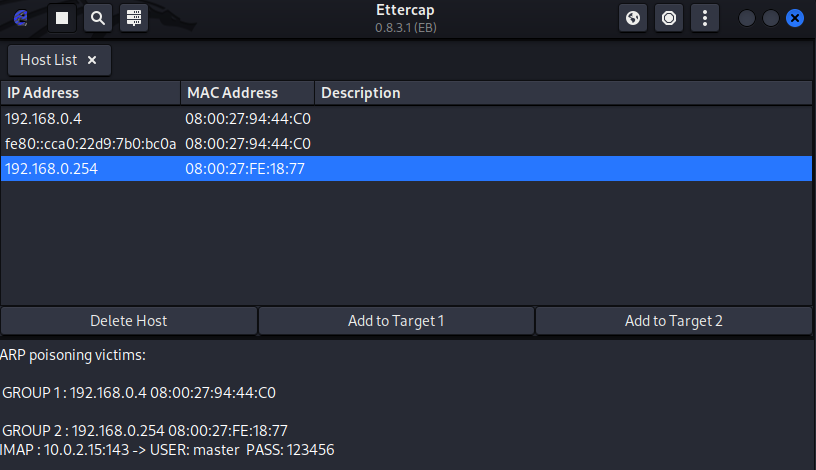Select host 192.168.0.4 row

point(406,119)
